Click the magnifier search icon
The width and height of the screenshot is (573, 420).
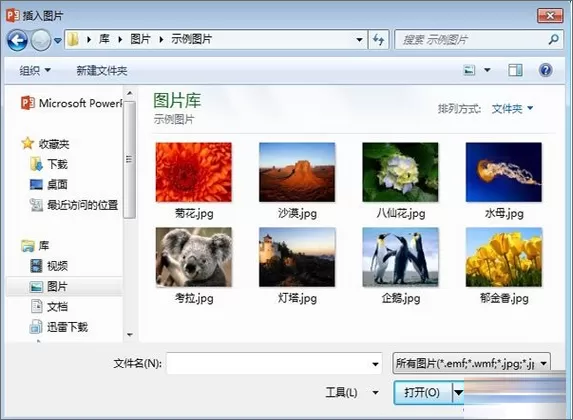click(554, 39)
